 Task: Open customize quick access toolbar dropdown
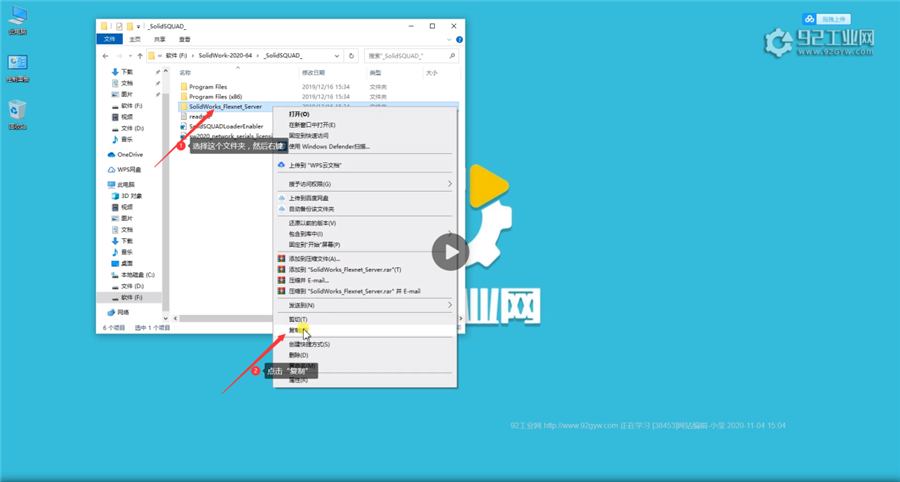pos(139,27)
